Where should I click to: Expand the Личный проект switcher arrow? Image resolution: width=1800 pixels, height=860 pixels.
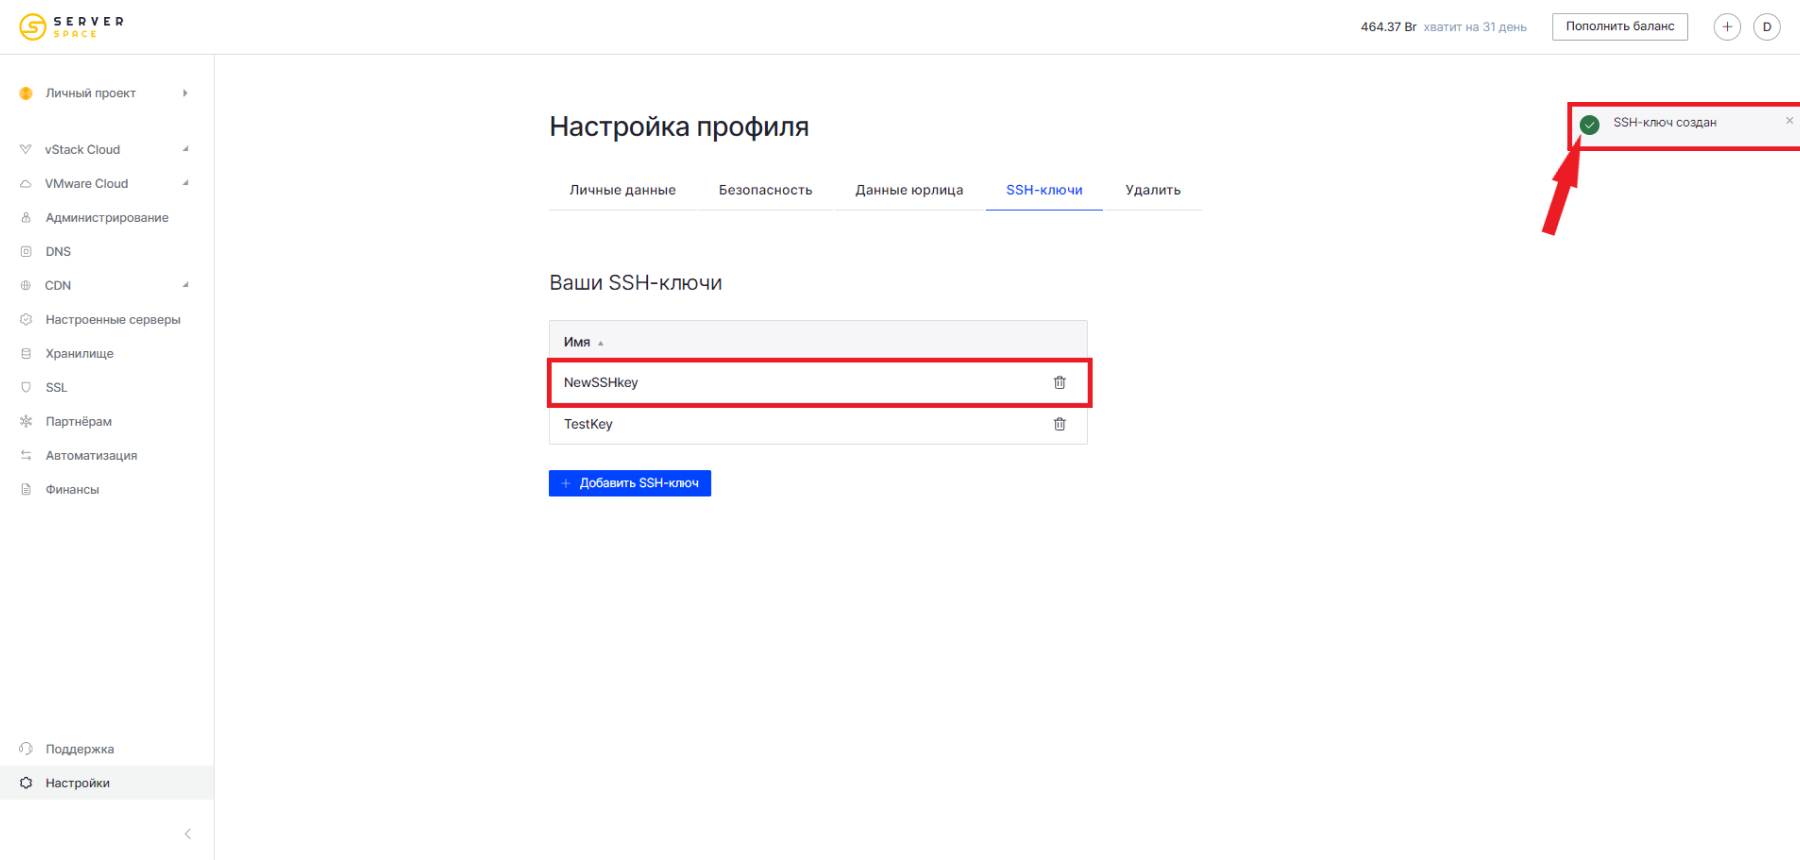tap(185, 93)
